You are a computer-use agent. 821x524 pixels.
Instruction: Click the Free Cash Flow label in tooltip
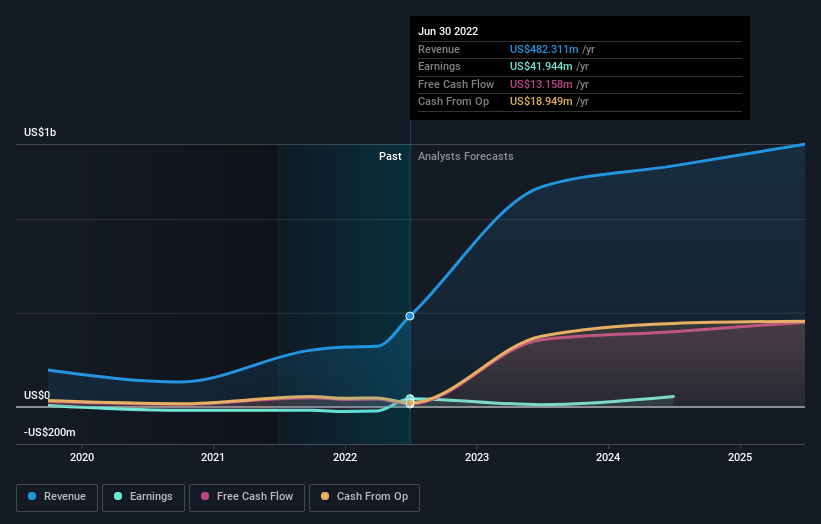pyautogui.click(x=456, y=84)
